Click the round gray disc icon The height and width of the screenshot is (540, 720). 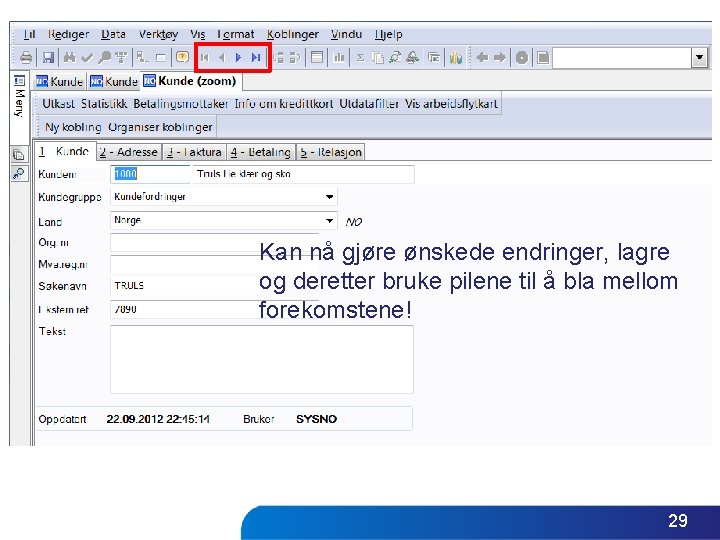(522, 57)
